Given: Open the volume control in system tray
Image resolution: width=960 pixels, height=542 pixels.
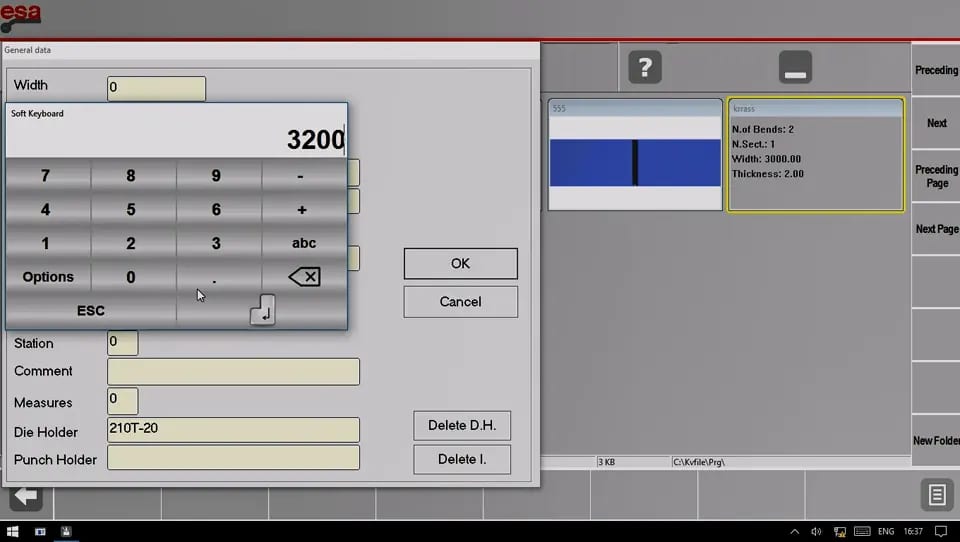Looking at the screenshot, I should [x=816, y=531].
